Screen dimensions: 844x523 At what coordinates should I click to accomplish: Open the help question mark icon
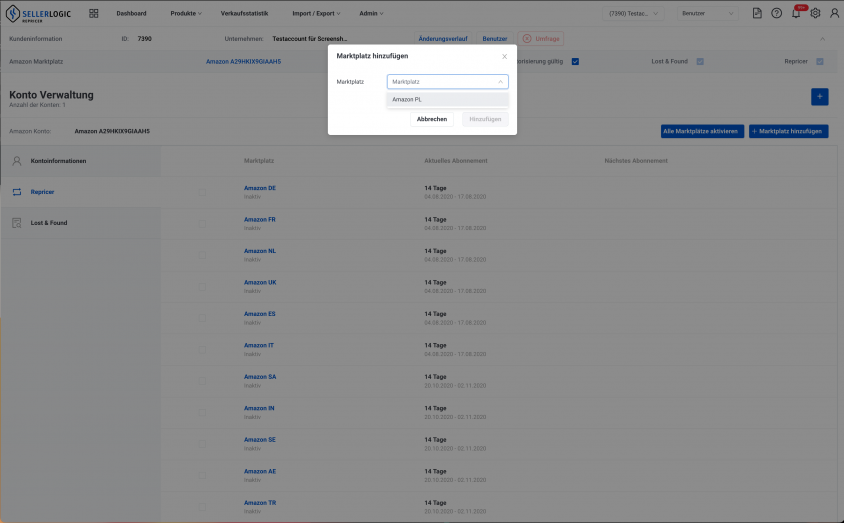tap(776, 13)
